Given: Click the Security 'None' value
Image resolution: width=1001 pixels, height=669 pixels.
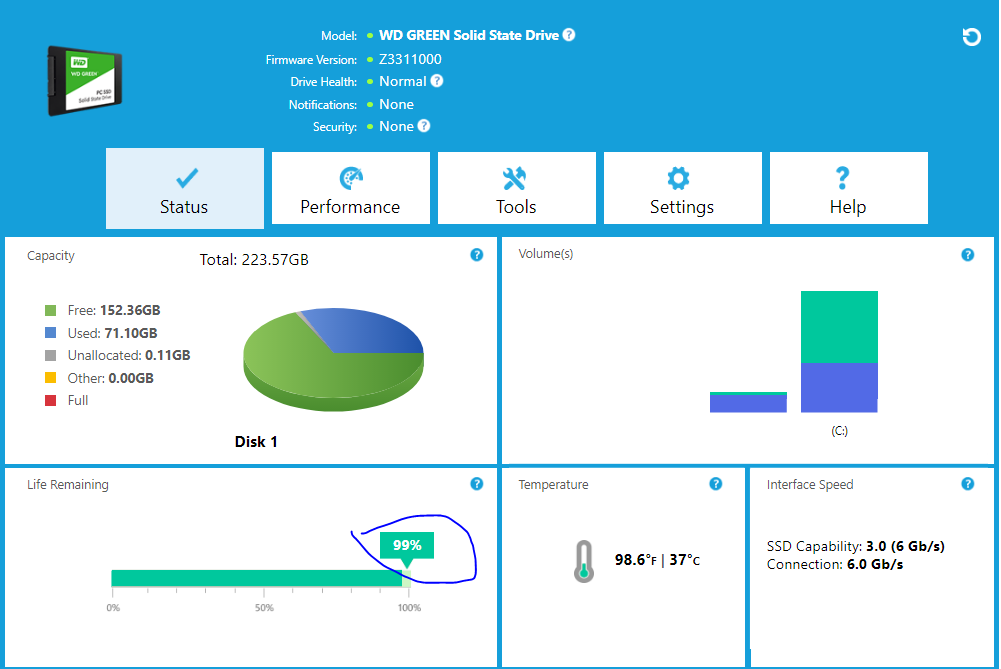Looking at the screenshot, I should tap(396, 126).
